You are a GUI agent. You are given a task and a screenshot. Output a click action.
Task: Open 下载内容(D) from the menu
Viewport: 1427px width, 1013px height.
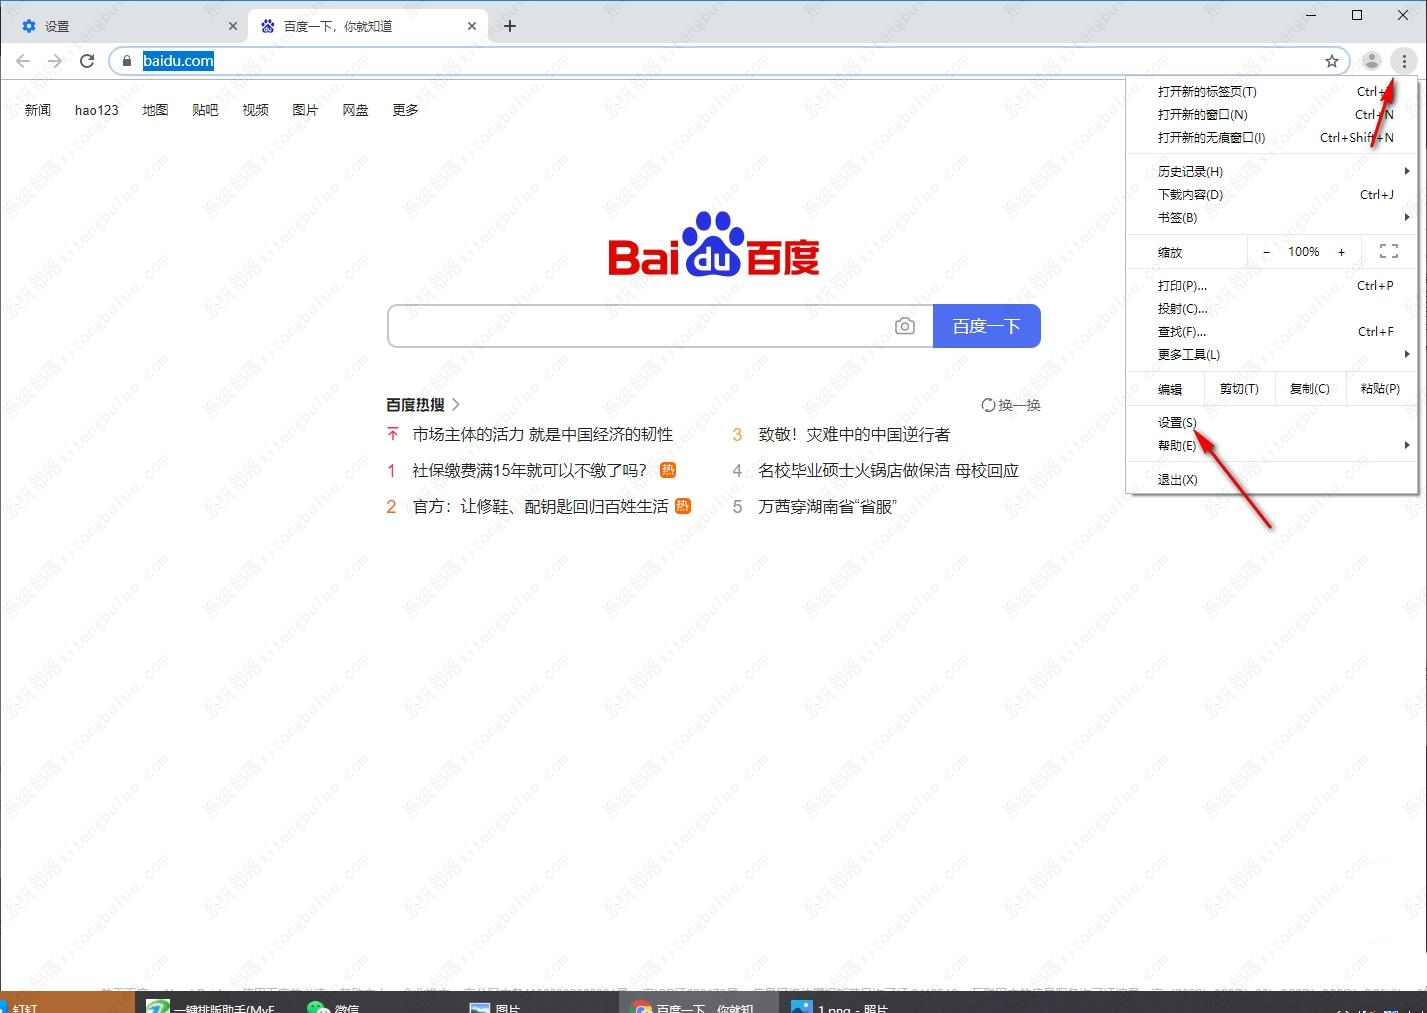coord(1272,194)
